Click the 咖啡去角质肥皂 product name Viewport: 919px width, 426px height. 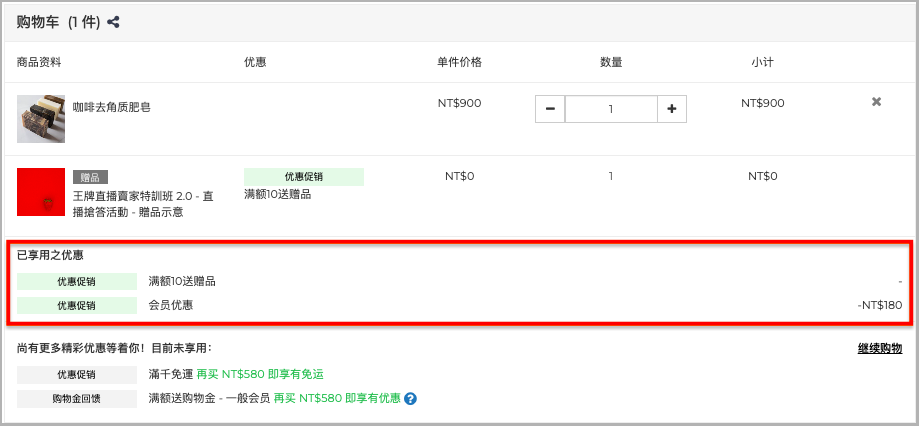111,107
